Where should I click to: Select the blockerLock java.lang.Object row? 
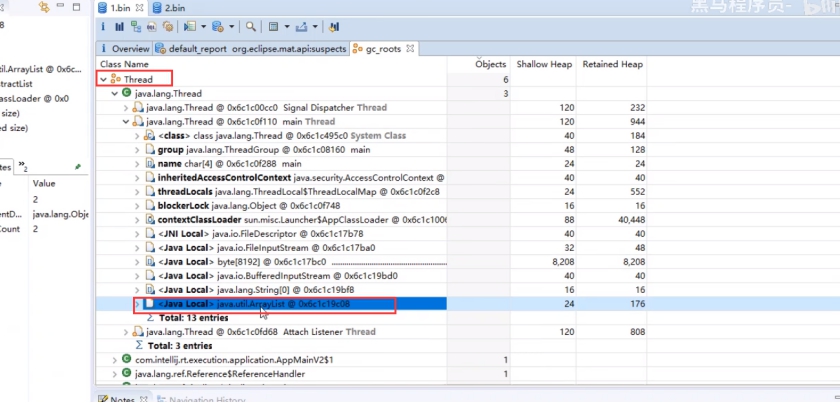coord(249,206)
